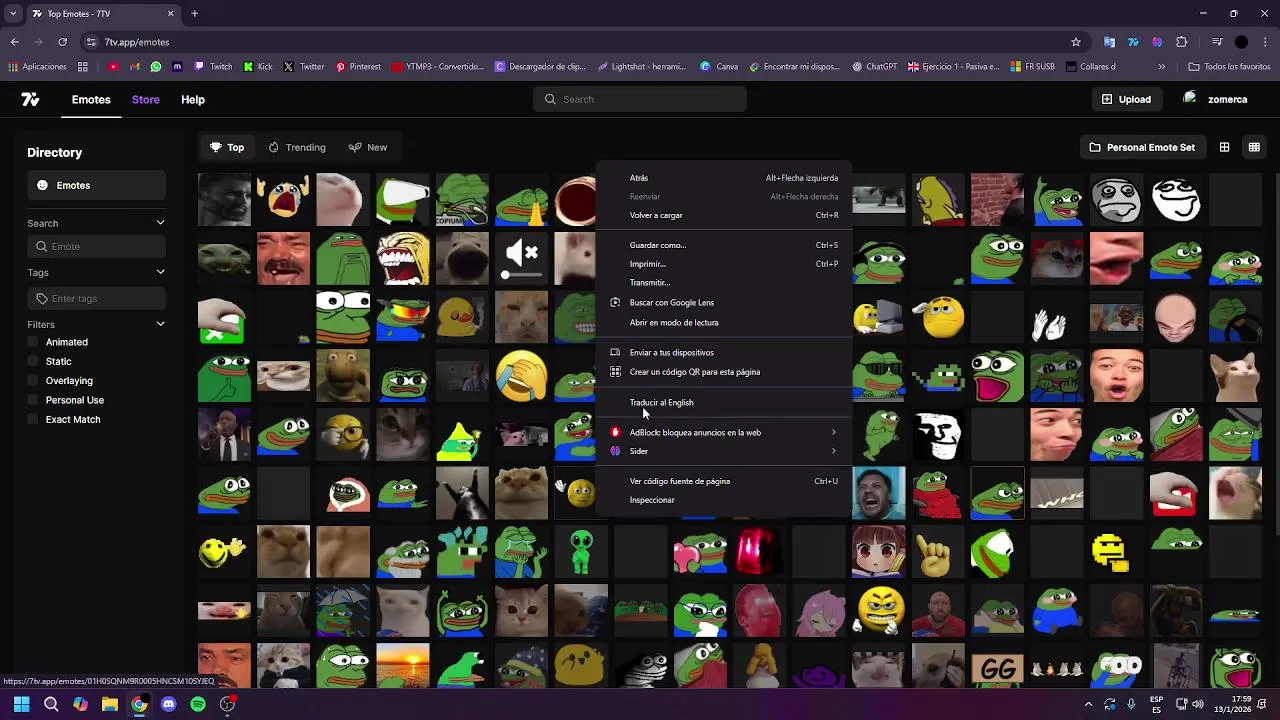Expand AdBlock submenu in context menu

click(723, 432)
